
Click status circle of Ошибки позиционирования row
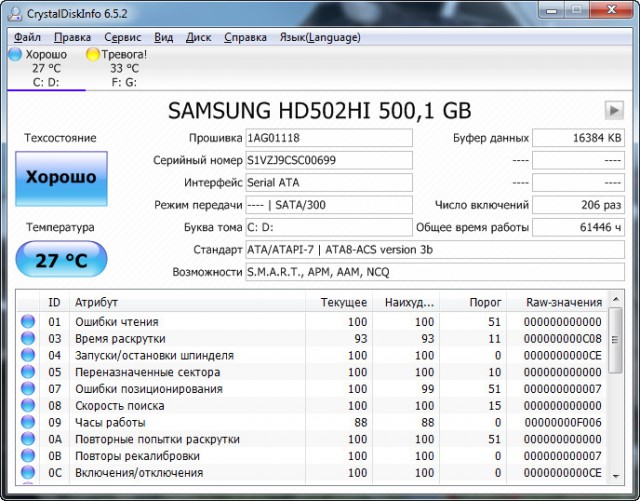tap(28, 388)
